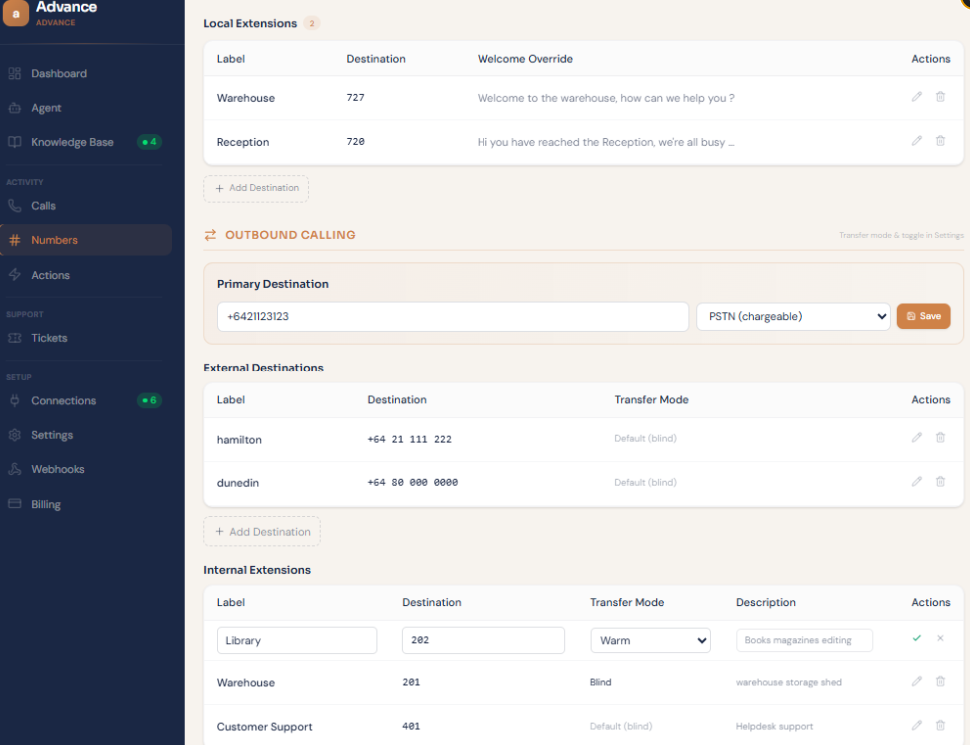970x745 pixels.
Task: Edit the Warehouse internal extension 201
Action: tap(917, 681)
